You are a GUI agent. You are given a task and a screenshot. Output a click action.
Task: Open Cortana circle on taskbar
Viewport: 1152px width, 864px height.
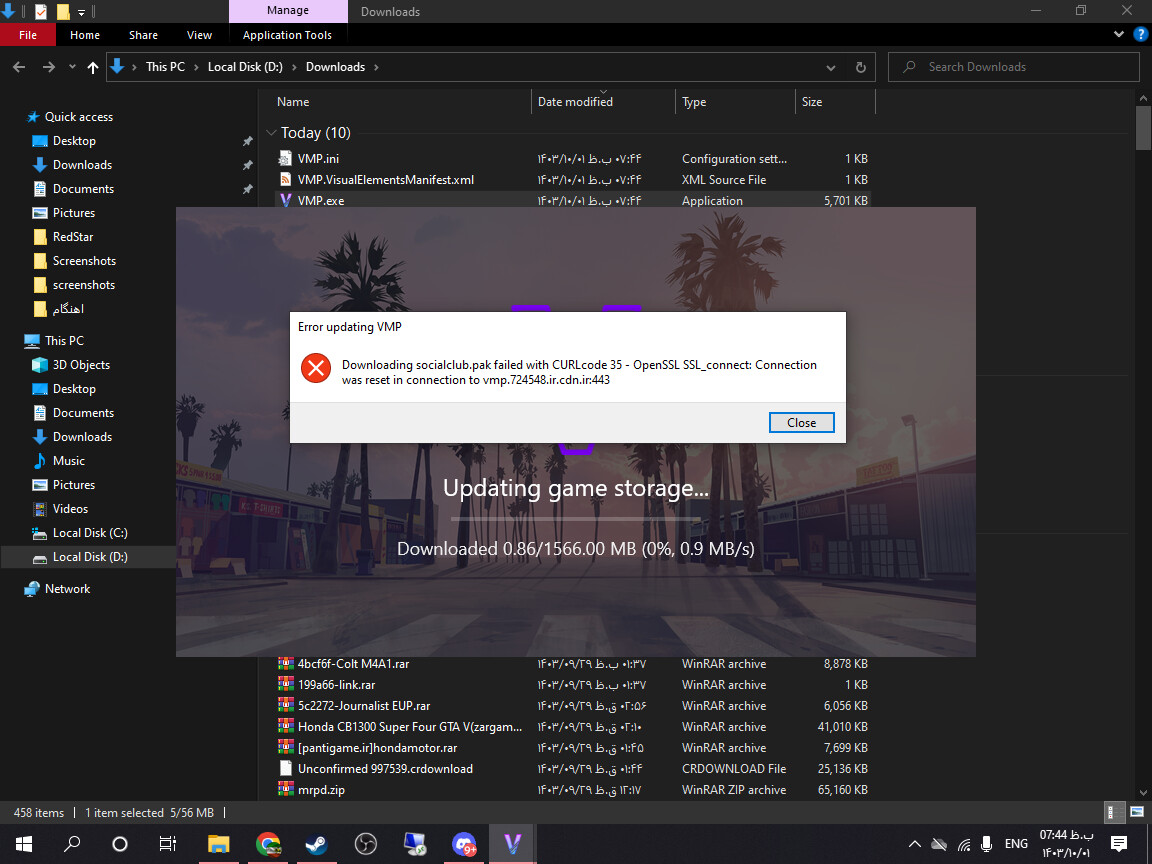(x=119, y=843)
